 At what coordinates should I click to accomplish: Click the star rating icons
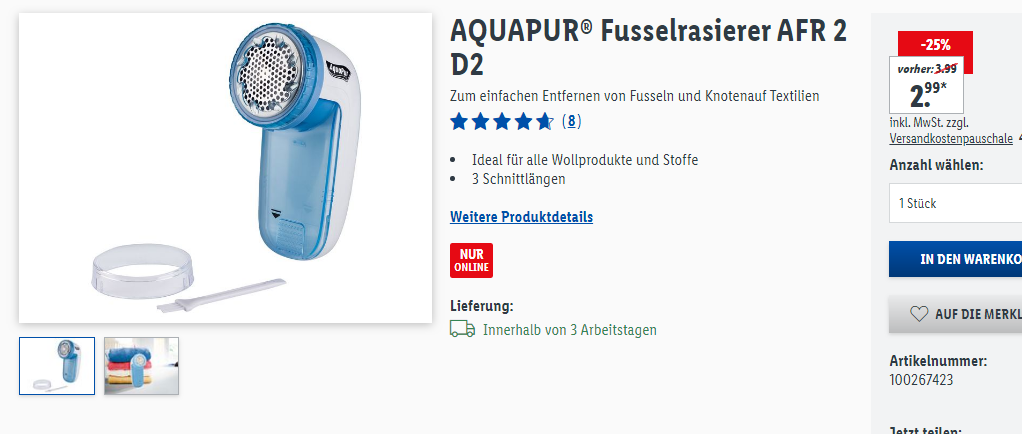click(x=501, y=121)
